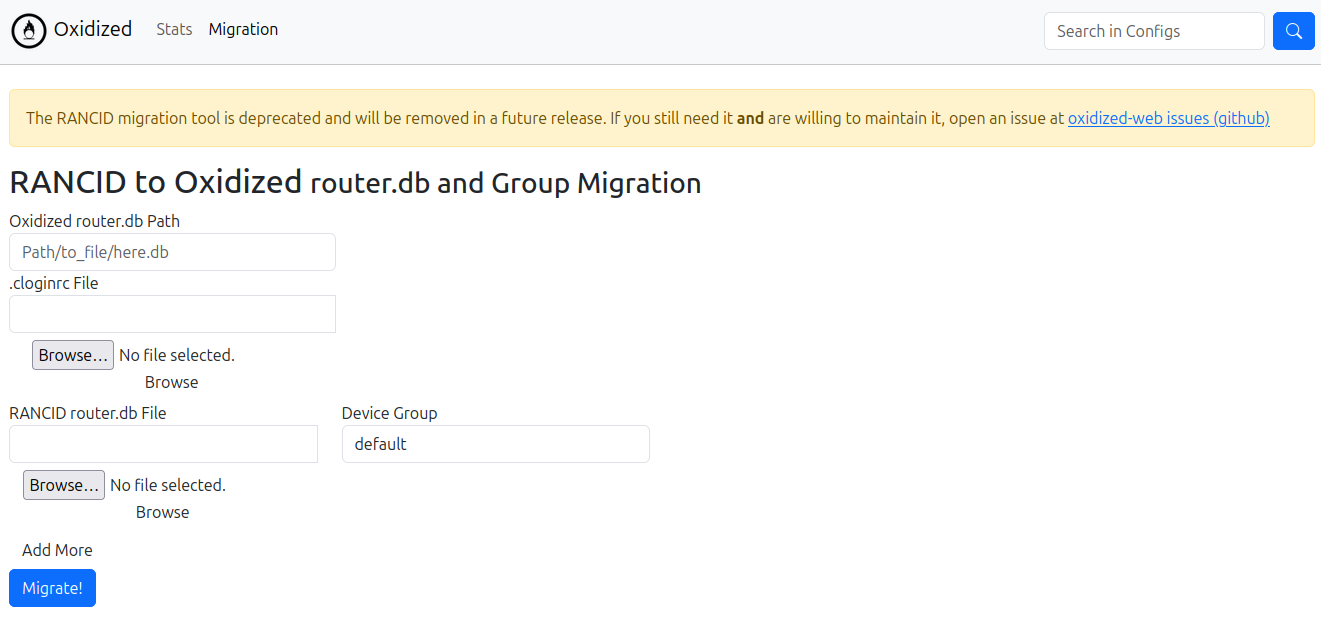Click the Oxidized router.db Path input
This screenshot has width=1321, height=626.
[172, 252]
